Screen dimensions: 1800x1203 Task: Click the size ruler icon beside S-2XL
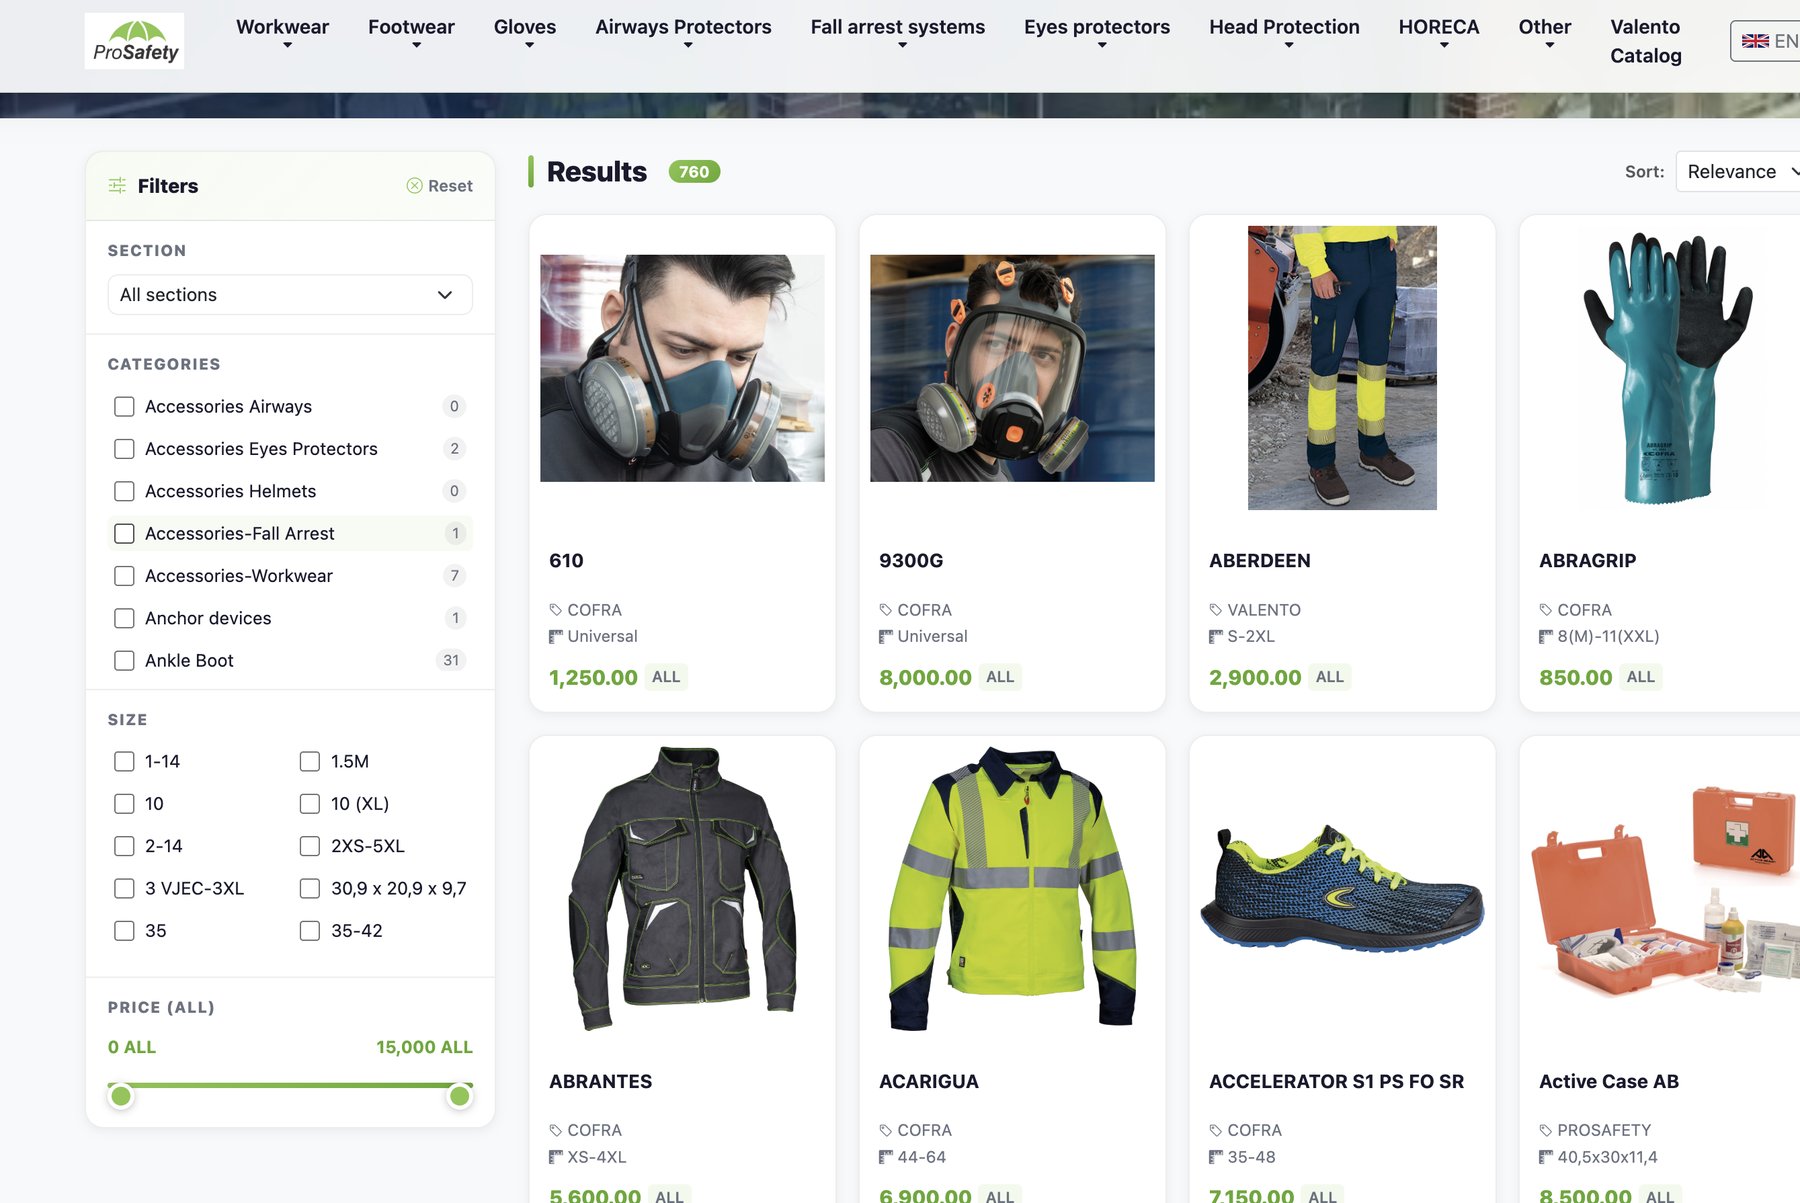[1216, 636]
